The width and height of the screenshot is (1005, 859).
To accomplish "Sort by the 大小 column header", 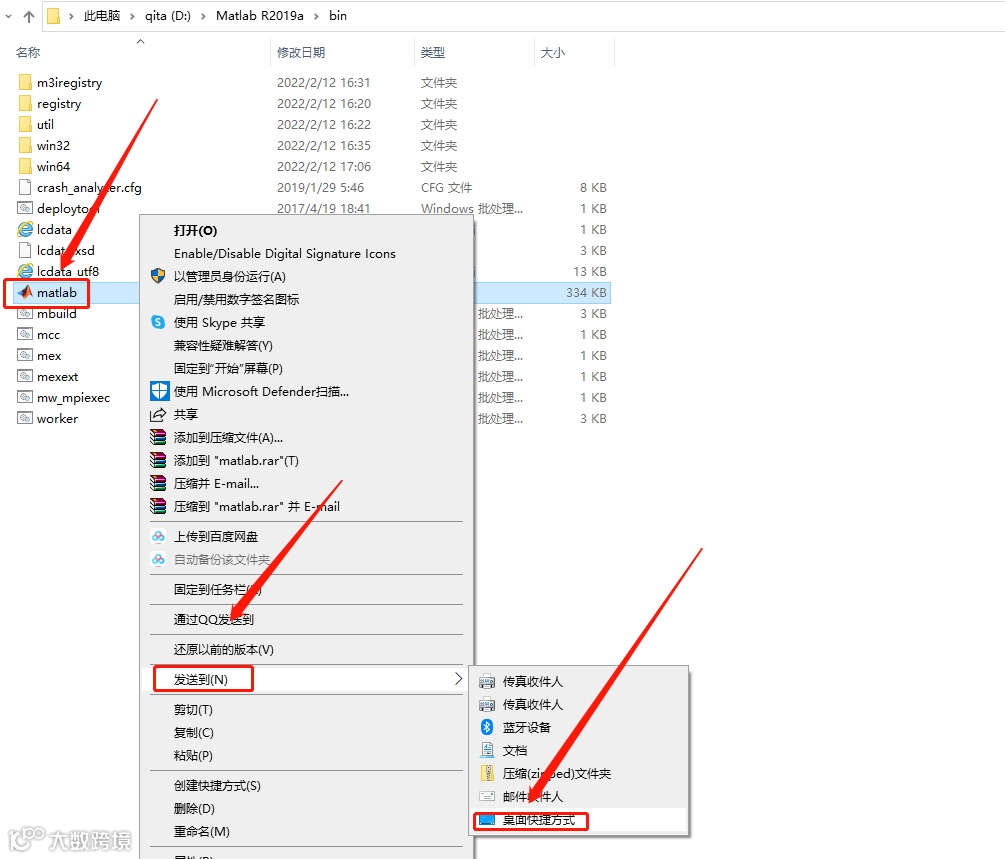I will [552, 53].
